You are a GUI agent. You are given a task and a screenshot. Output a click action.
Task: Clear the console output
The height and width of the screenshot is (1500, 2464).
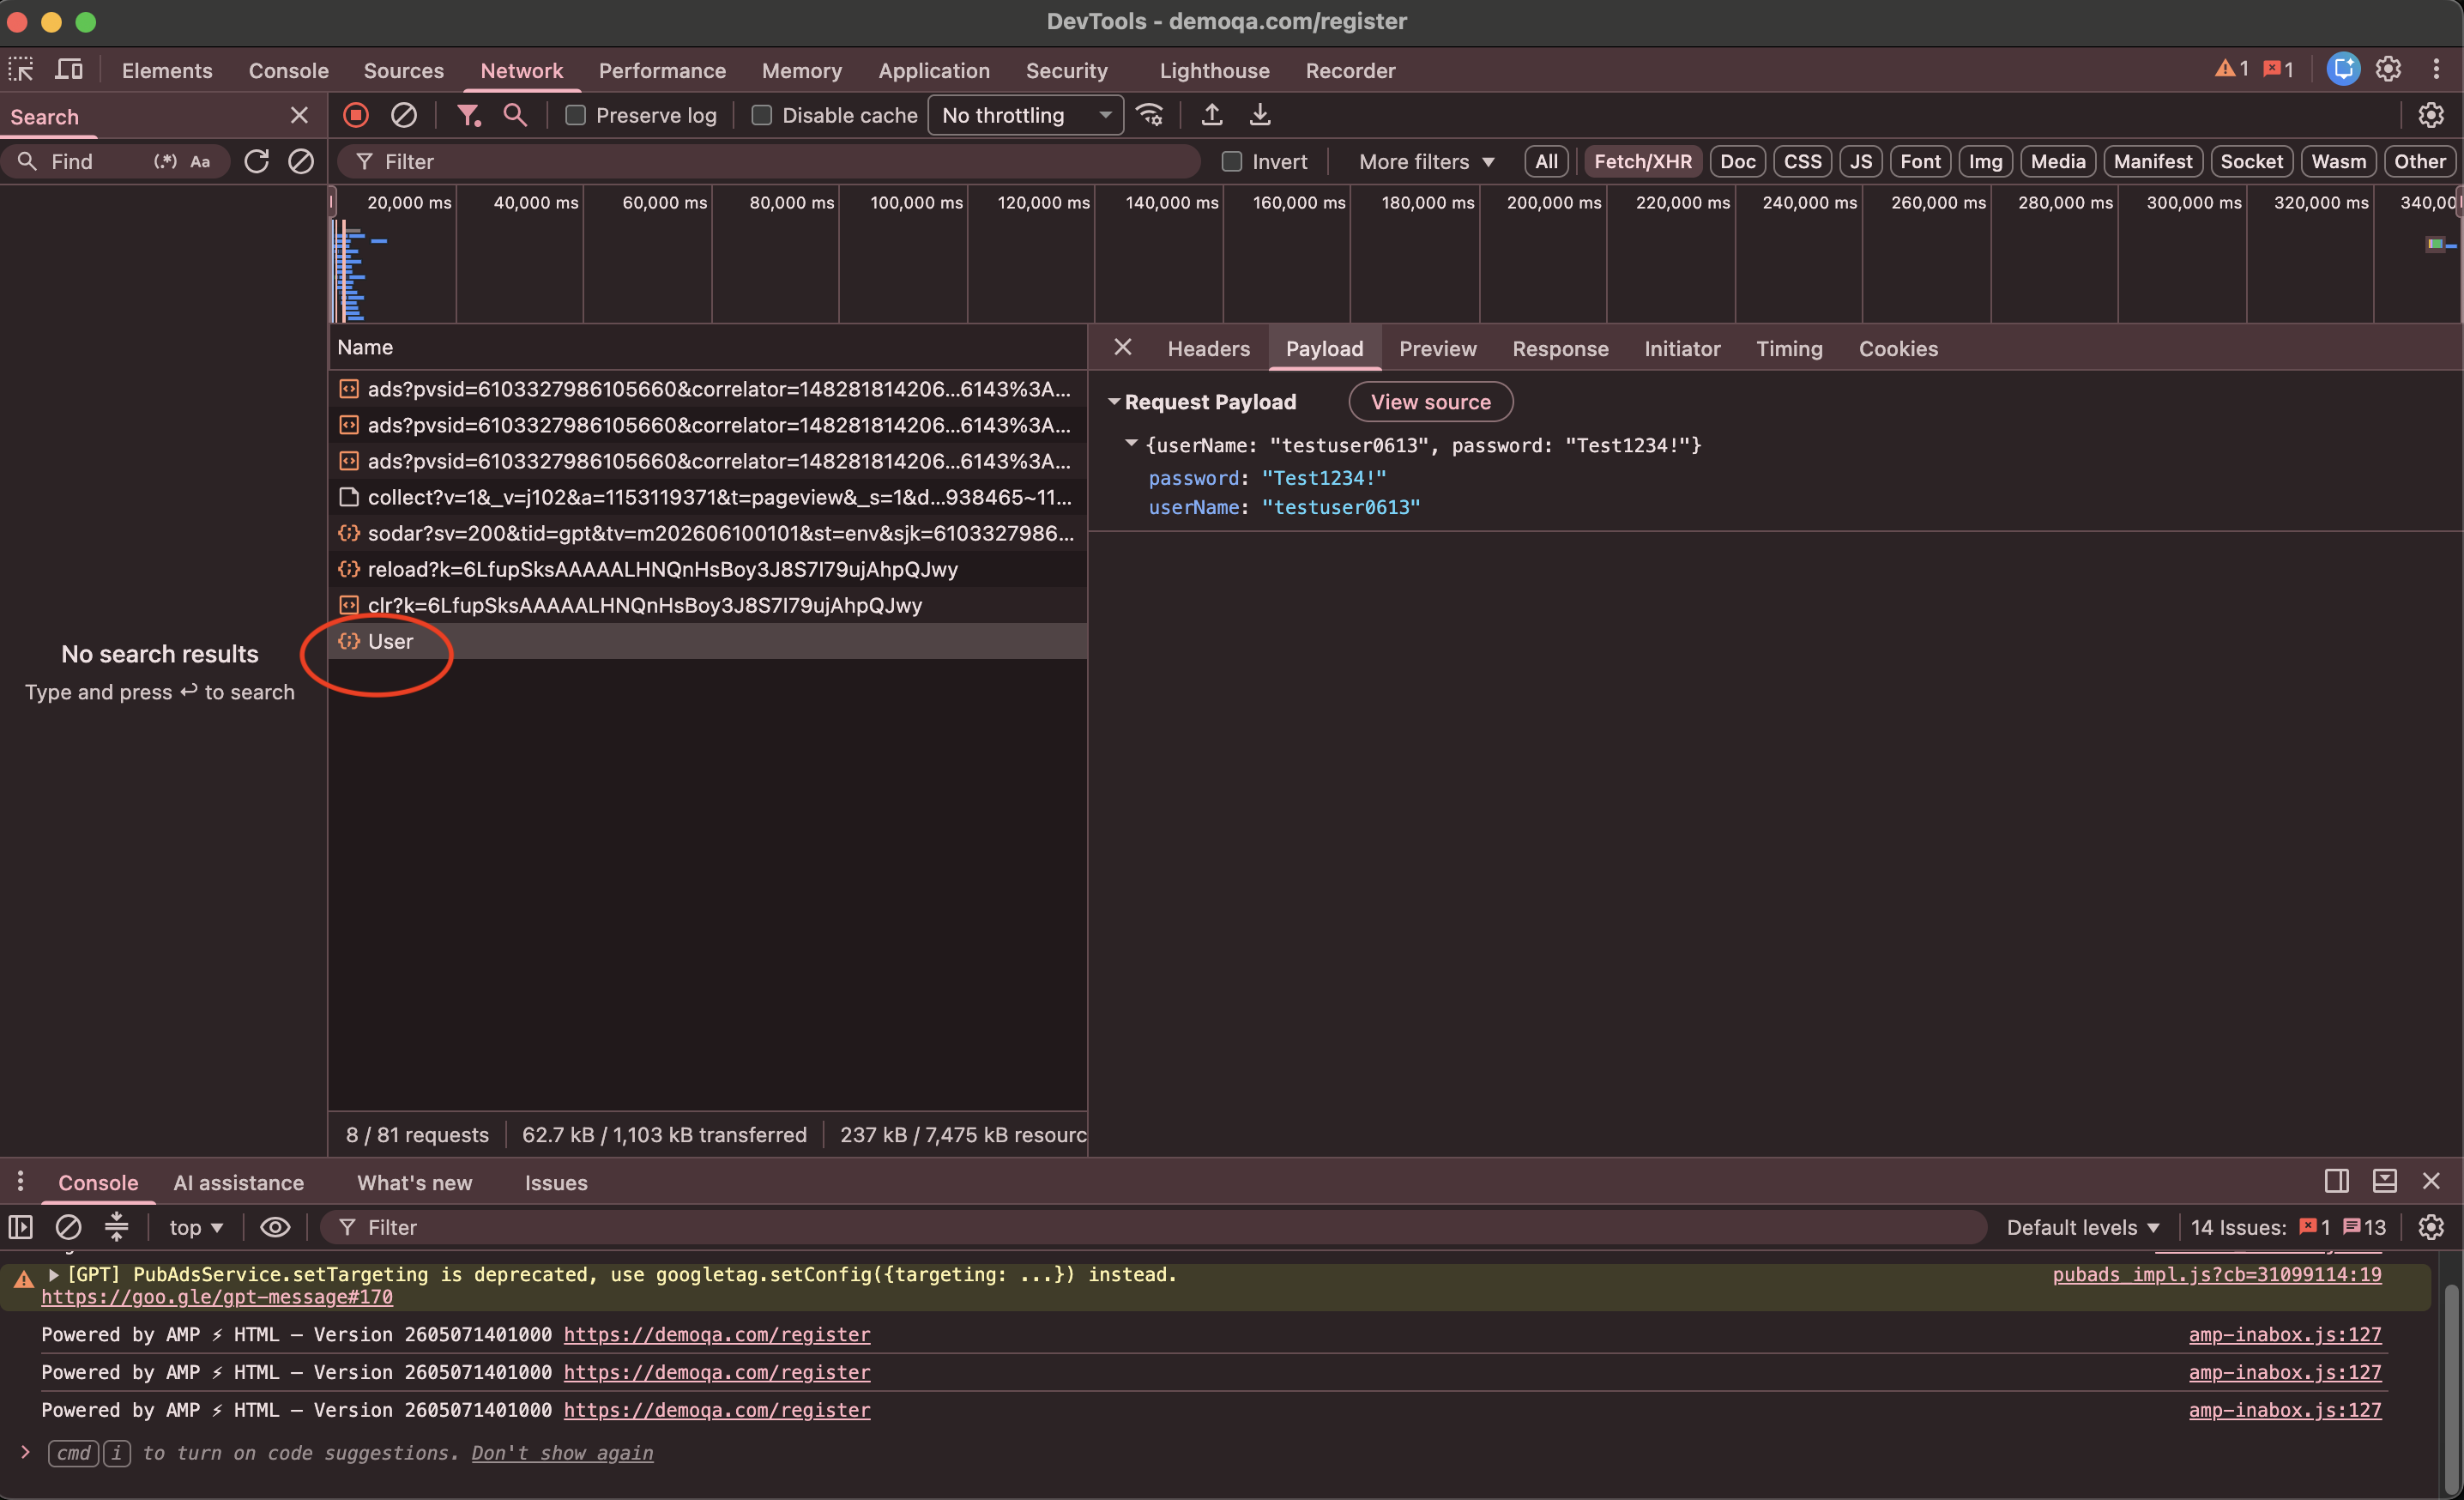click(68, 1227)
